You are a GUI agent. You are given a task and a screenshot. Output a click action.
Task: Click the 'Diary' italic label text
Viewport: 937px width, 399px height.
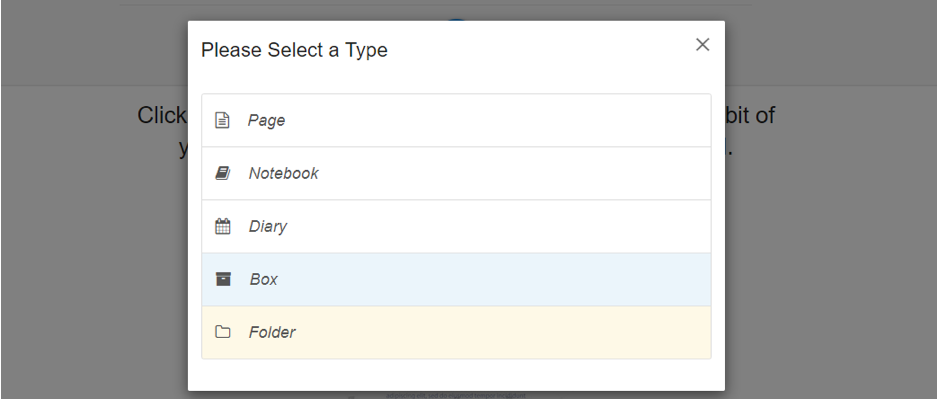pyautogui.click(x=268, y=227)
